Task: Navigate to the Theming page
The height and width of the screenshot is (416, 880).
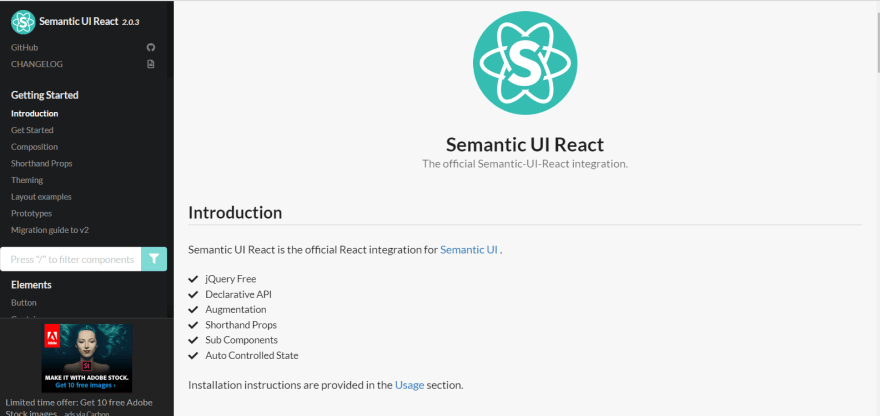Action: pos(27,180)
